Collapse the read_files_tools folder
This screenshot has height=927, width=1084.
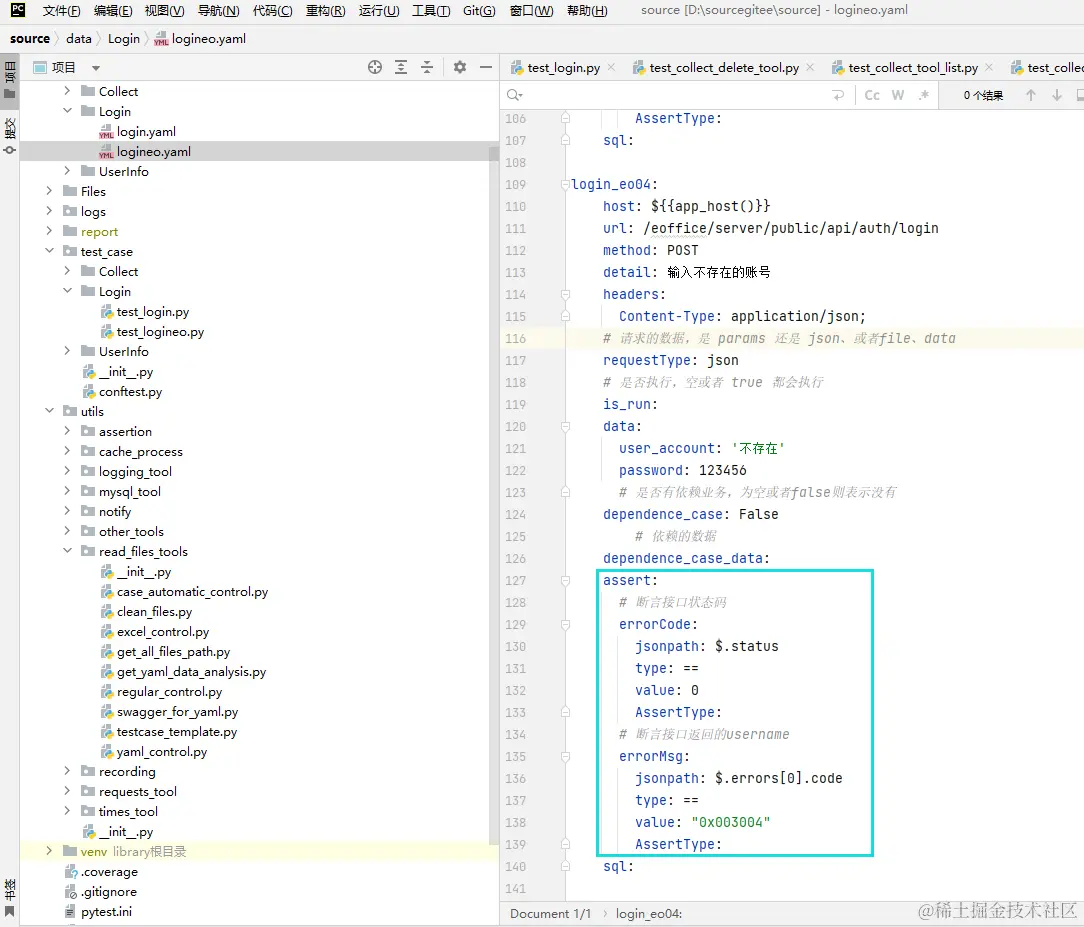pyautogui.click(x=67, y=552)
